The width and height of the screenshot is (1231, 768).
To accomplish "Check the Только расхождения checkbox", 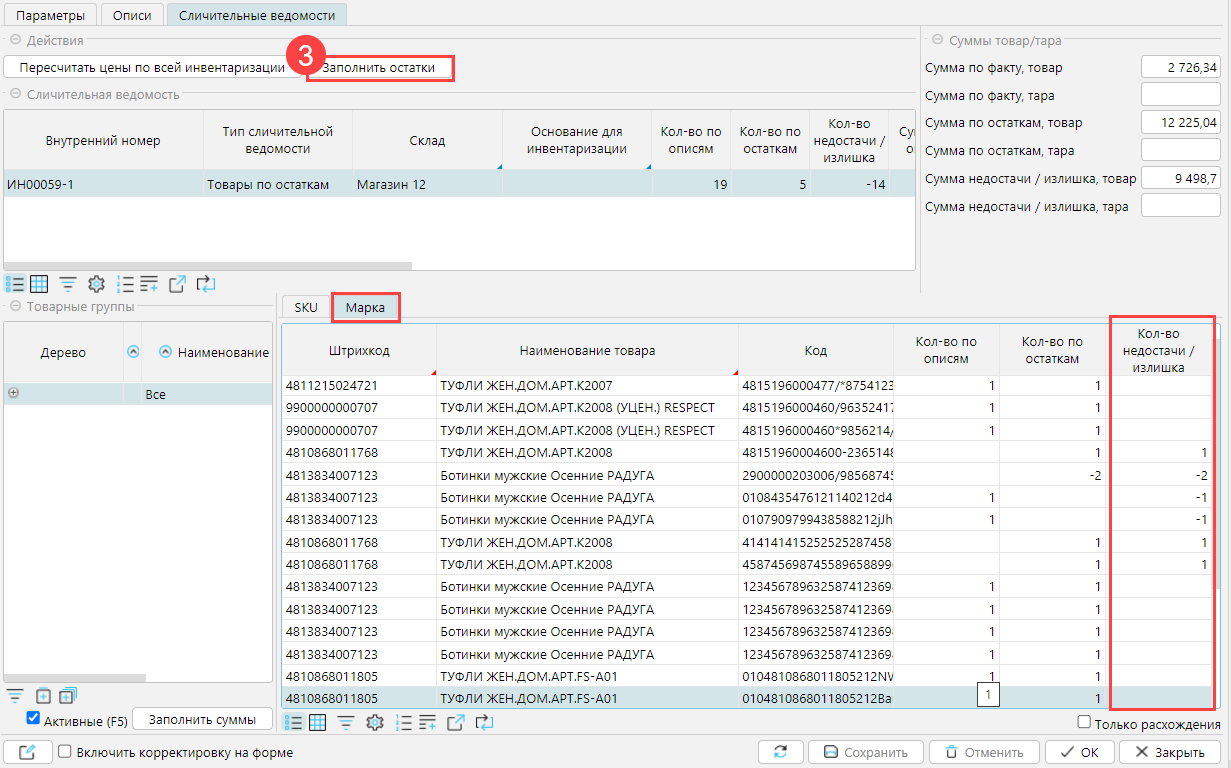I will [1084, 723].
